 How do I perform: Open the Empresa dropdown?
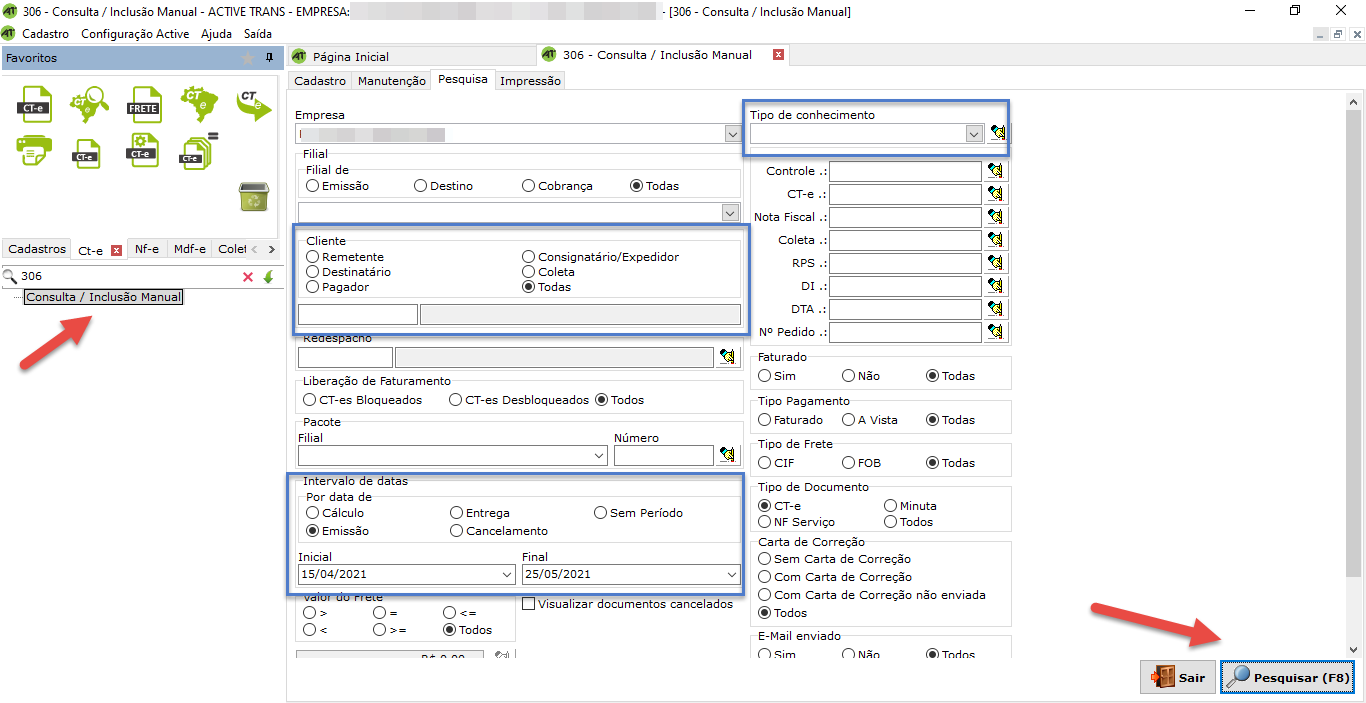pyautogui.click(x=733, y=133)
